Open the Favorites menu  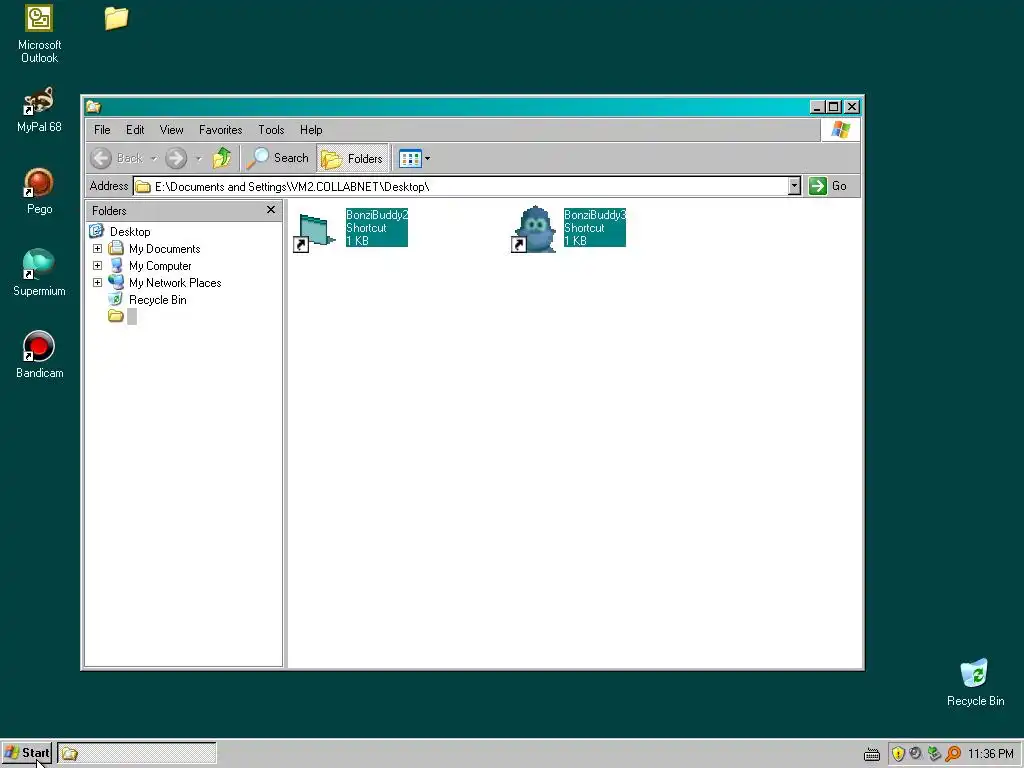click(221, 130)
